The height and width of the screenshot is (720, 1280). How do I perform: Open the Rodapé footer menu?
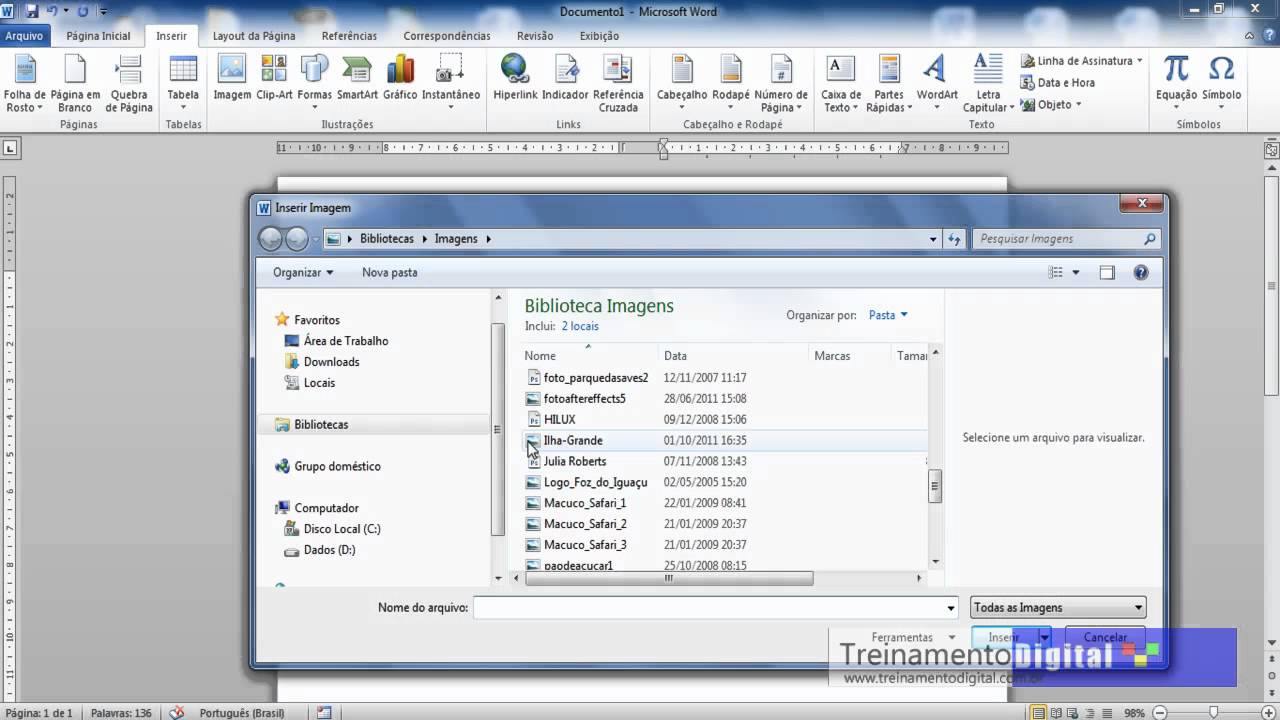click(731, 84)
